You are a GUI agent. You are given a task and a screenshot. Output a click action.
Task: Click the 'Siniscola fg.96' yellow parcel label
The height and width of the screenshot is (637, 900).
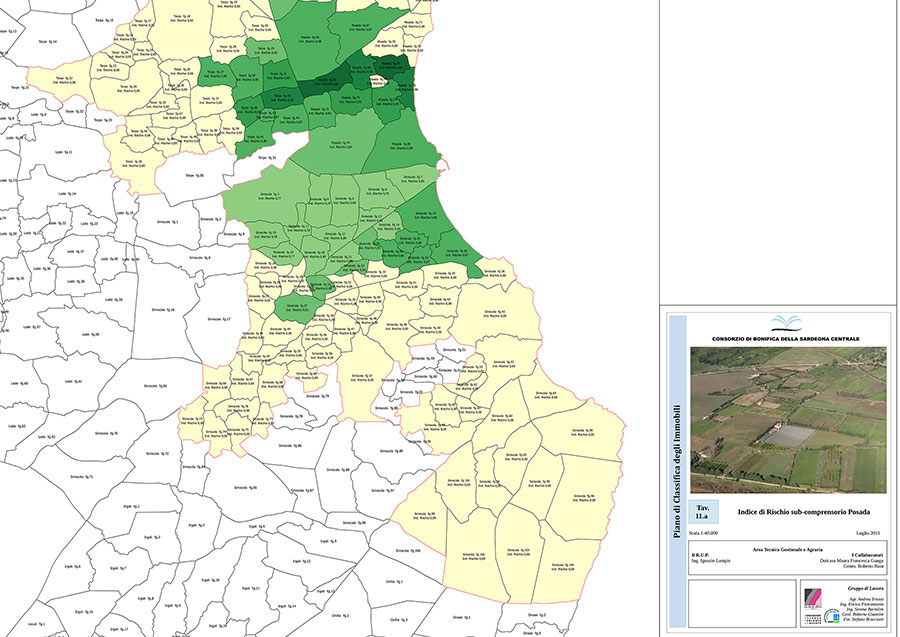pyautogui.click(x=584, y=498)
